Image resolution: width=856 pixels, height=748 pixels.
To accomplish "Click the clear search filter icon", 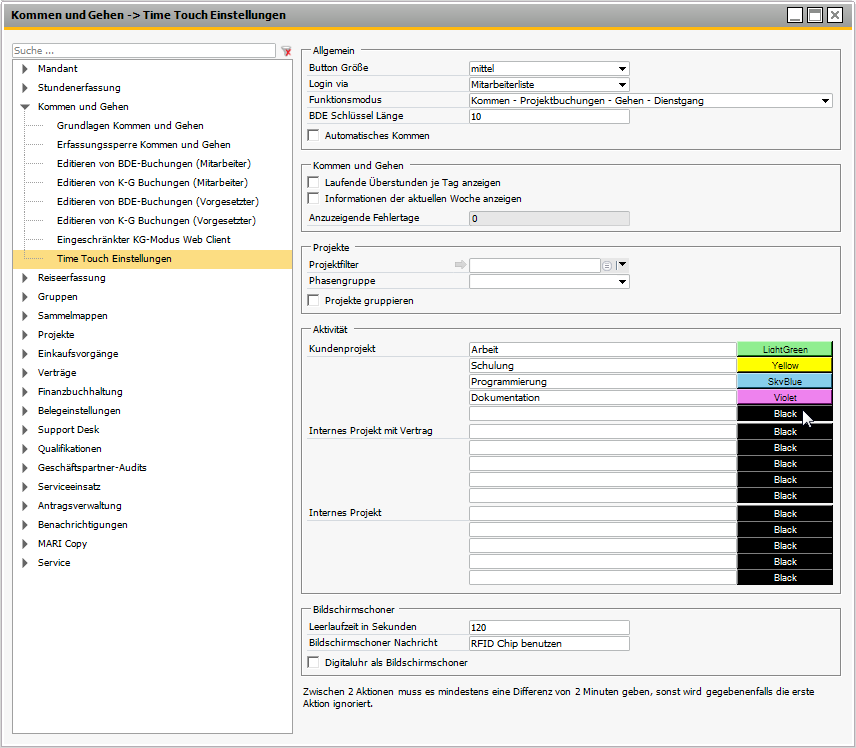I will click(286, 50).
